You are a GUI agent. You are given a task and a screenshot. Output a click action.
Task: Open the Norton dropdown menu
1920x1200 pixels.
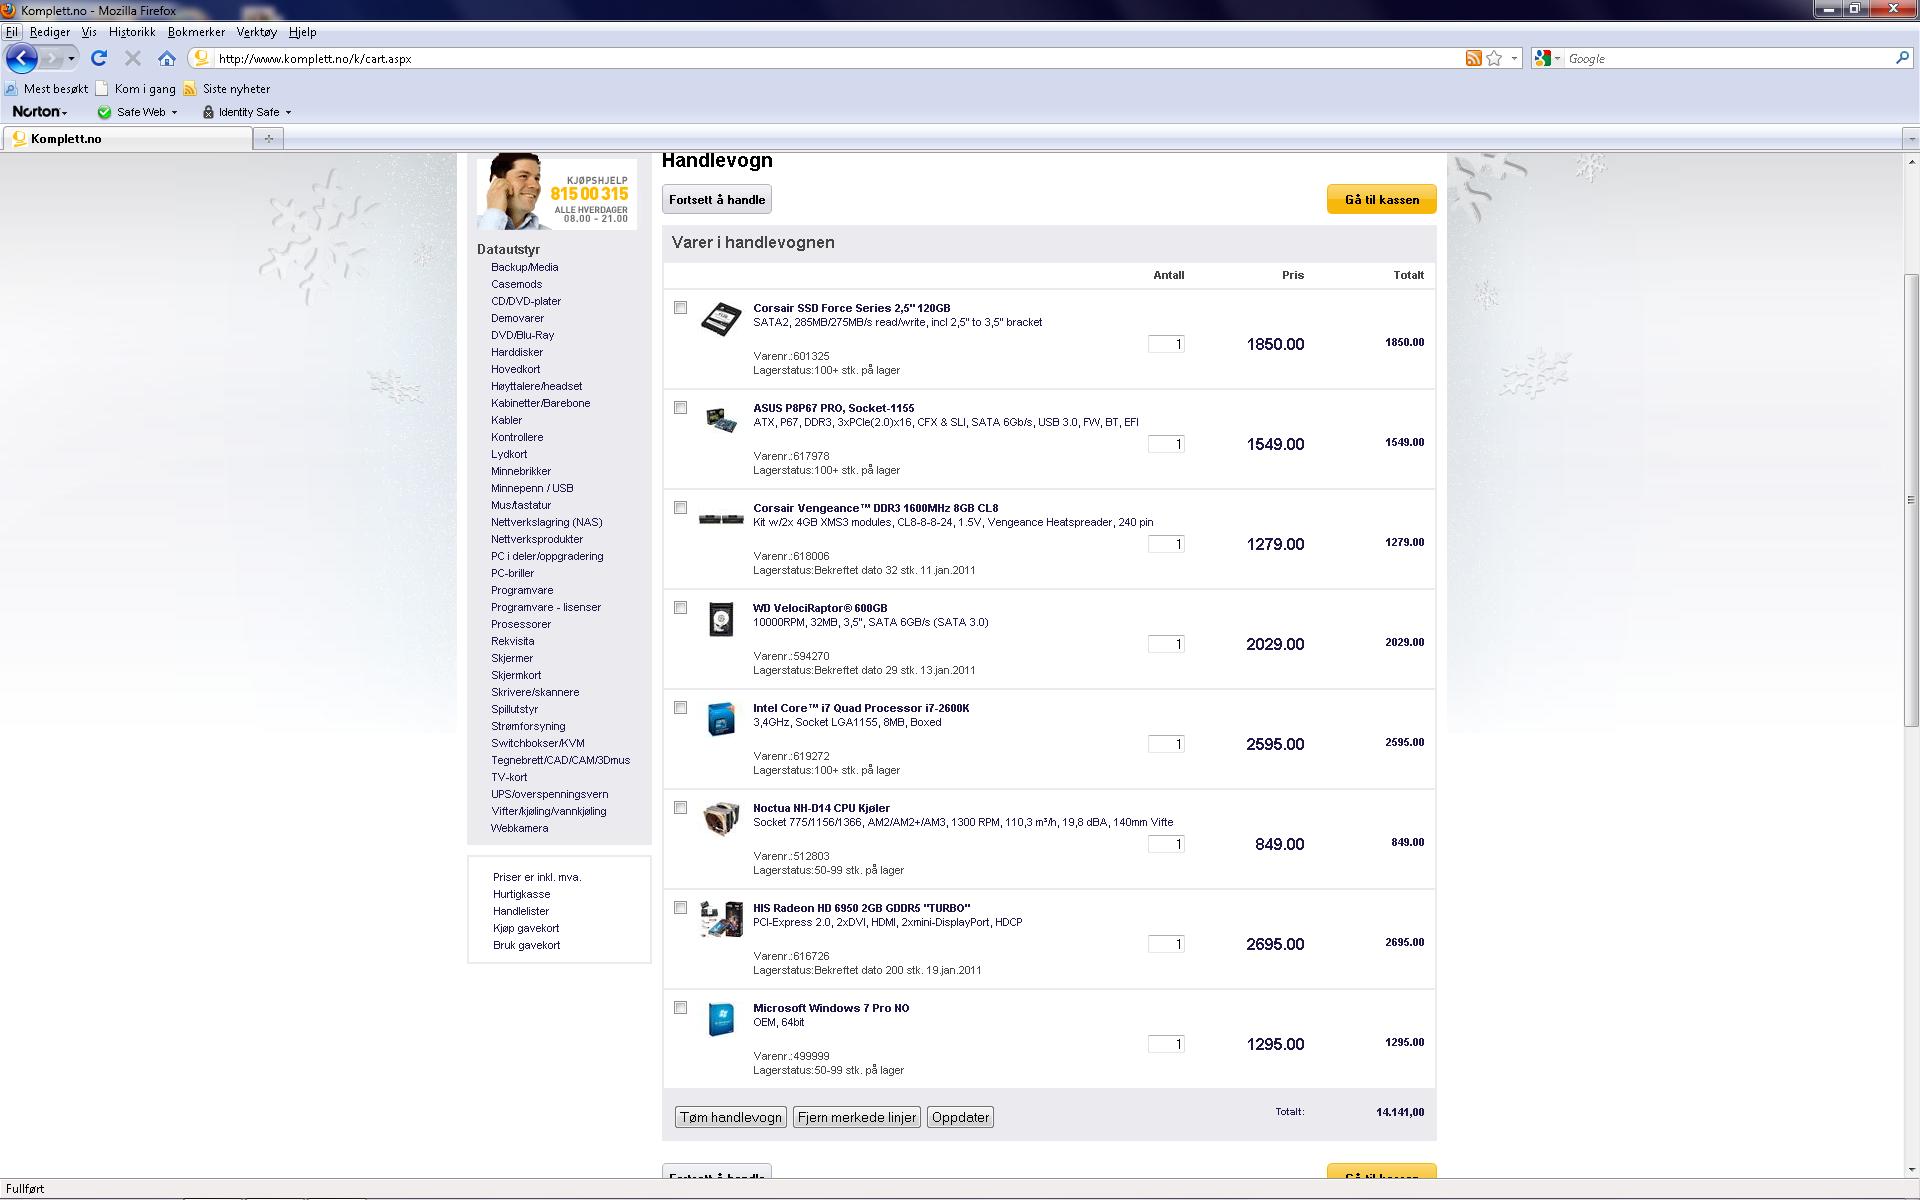40,112
